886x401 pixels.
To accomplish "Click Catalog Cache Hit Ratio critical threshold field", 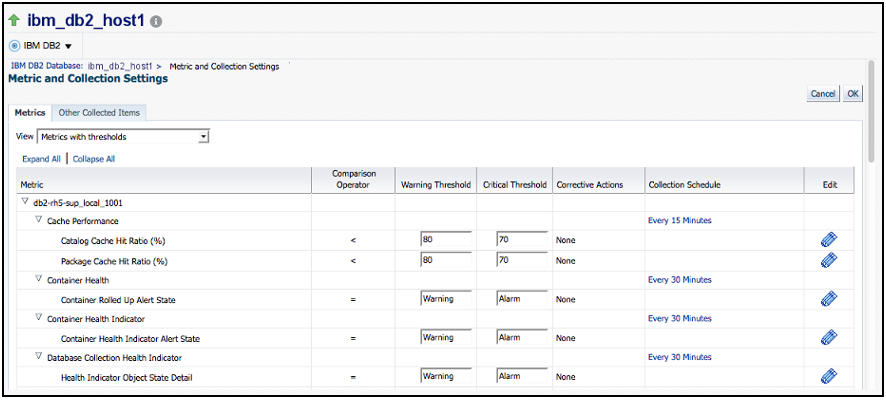I will pyautogui.click(x=522, y=239).
